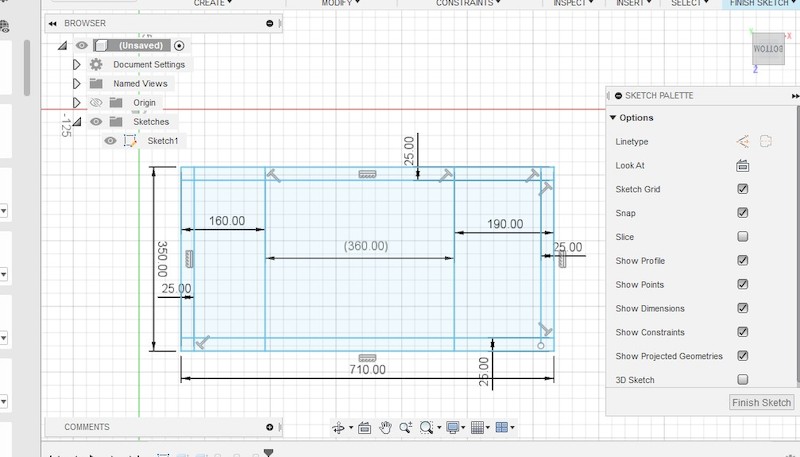Image resolution: width=800 pixels, height=457 pixels.
Task: Click the component cube icon beside Unsaved
Action: click(x=101, y=45)
